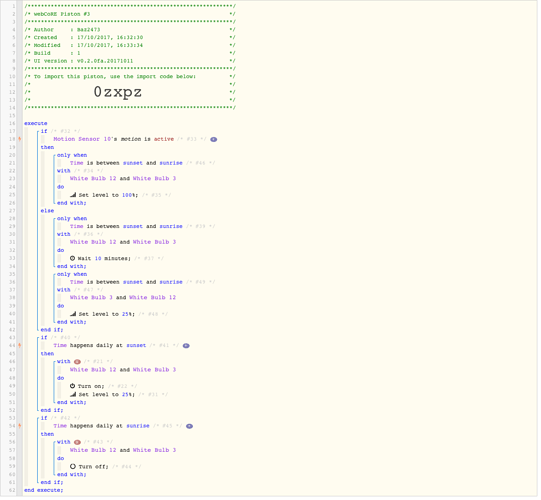The image size is (541, 500).
Task: Click 'sunset' on line 36
Action: 133,283
